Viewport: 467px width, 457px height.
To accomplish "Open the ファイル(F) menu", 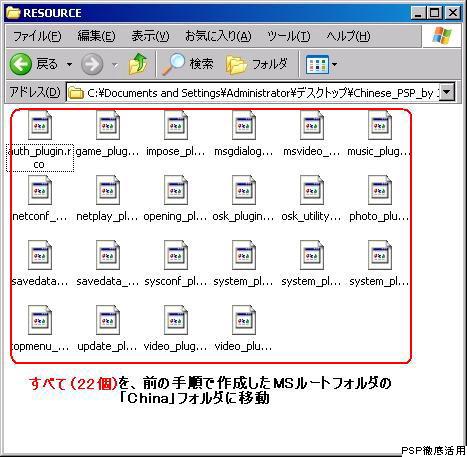I will click(37, 36).
